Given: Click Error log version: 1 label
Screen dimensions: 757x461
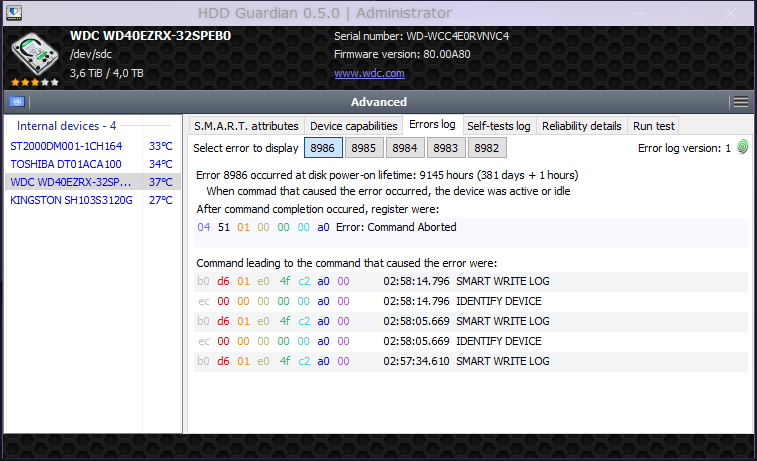Looking at the screenshot, I should coord(684,148).
